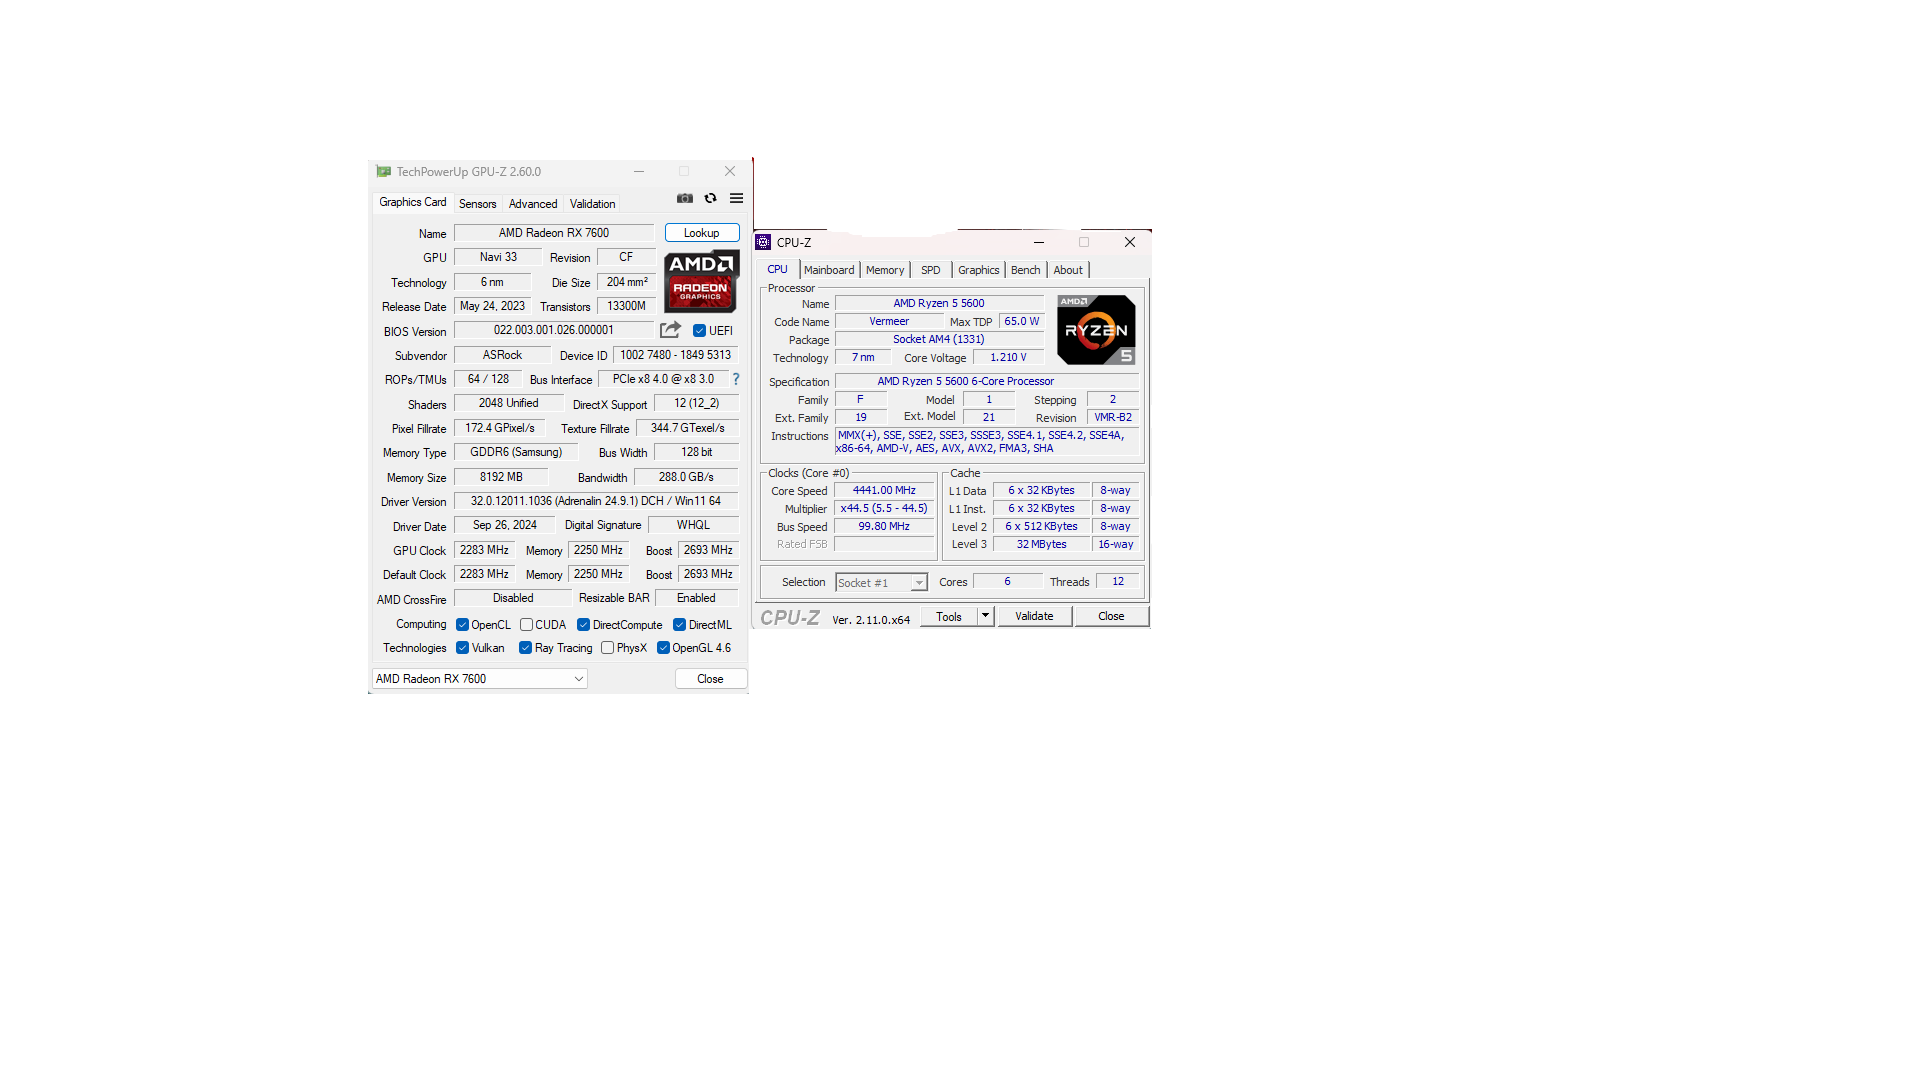1920x1080 pixels.
Task: Toggle the OpenGL 4.6 checkbox
Action: click(x=663, y=648)
